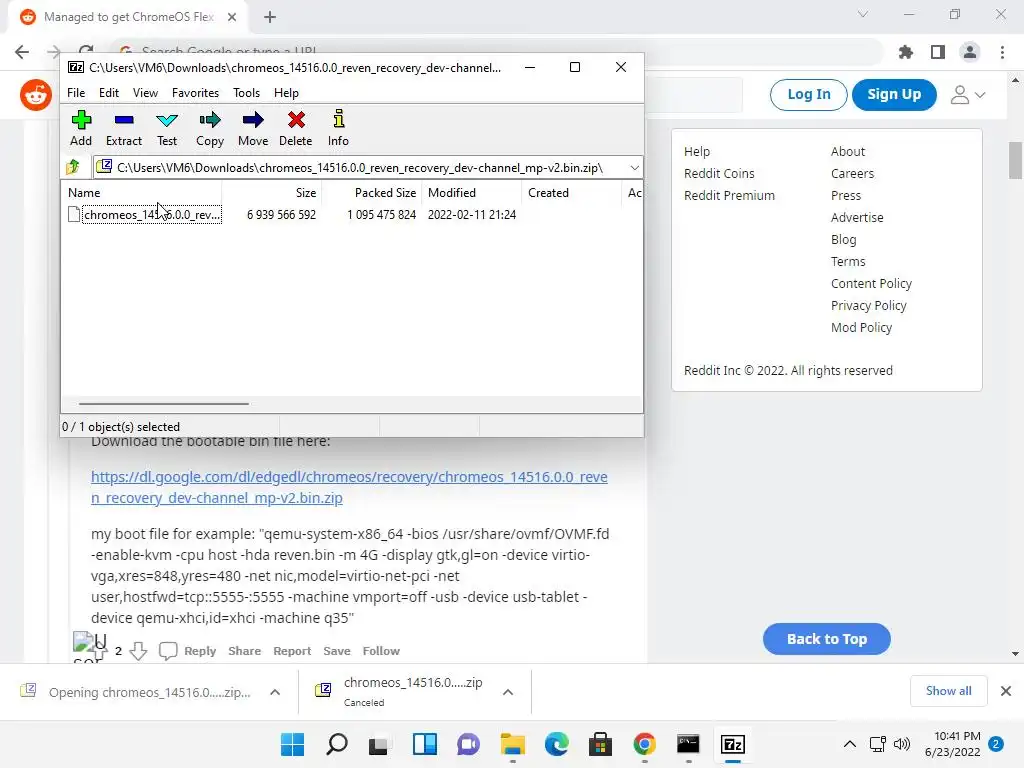Open Info for the archive
Image resolution: width=1024 pixels, height=768 pixels.
point(338,129)
